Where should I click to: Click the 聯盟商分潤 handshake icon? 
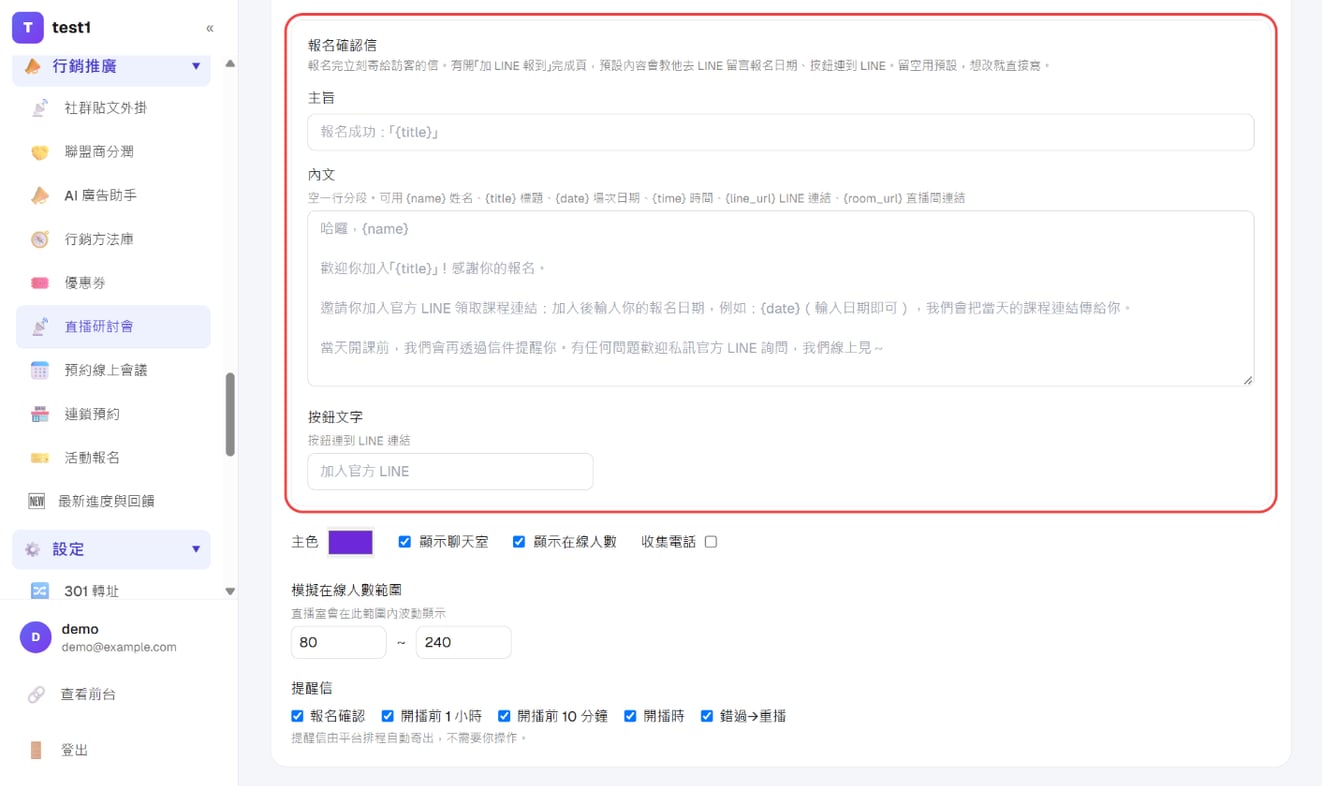[x=40, y=152]
